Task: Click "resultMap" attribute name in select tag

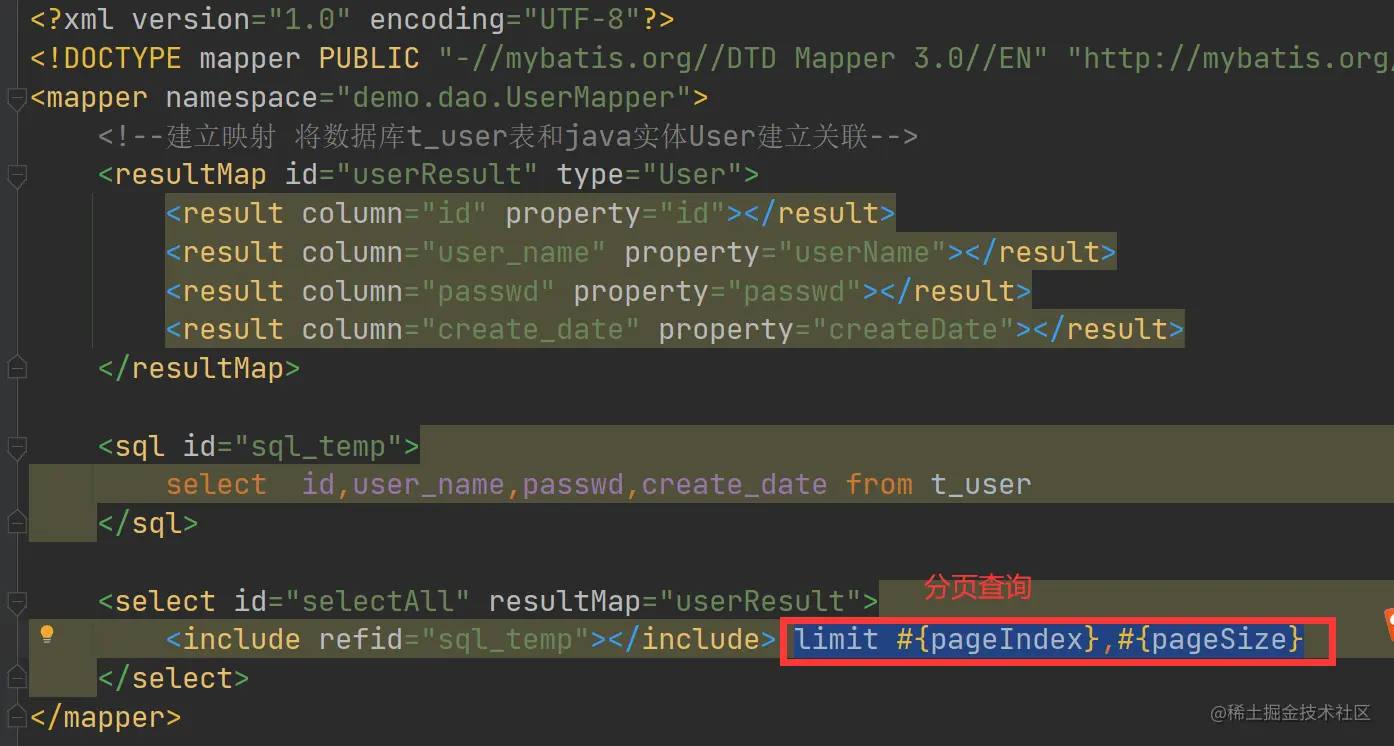Action: coord(565,601)
